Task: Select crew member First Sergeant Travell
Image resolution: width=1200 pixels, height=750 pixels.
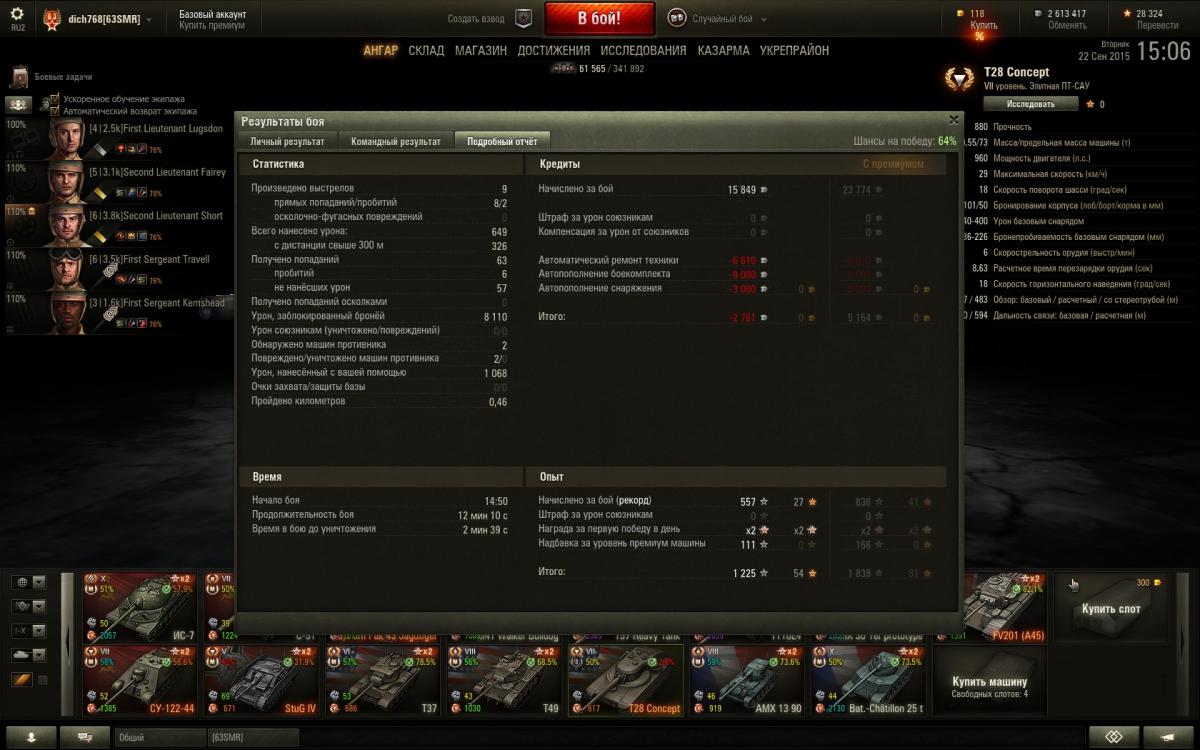Action: tap(117, 268)
